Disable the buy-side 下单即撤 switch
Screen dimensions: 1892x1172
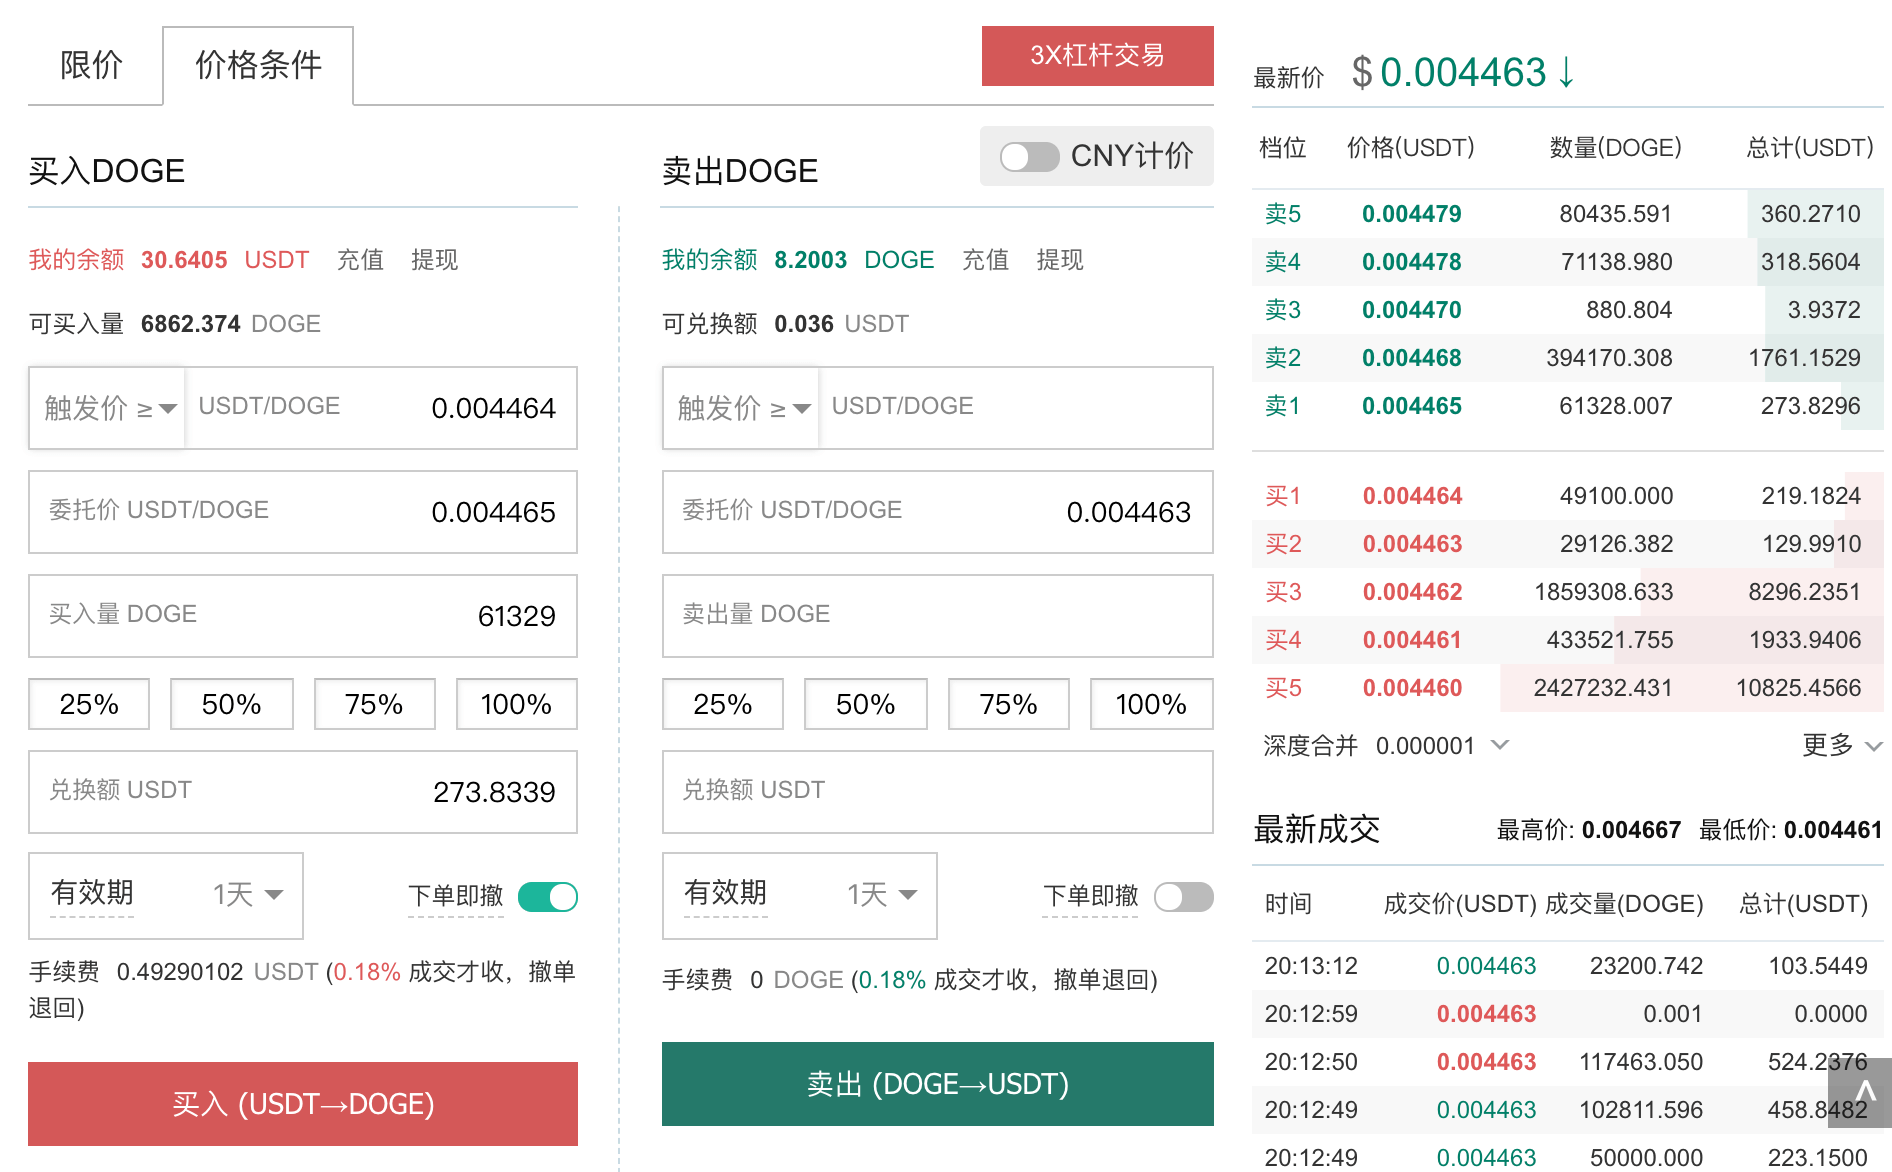[x=548, y=897]
